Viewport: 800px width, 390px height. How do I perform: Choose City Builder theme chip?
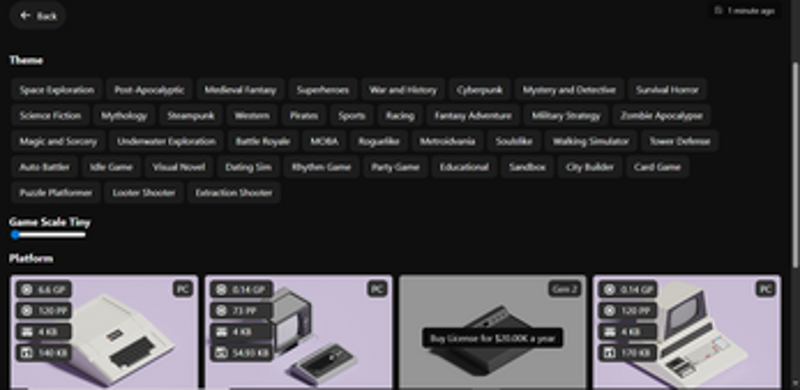[x=590, y=167]
